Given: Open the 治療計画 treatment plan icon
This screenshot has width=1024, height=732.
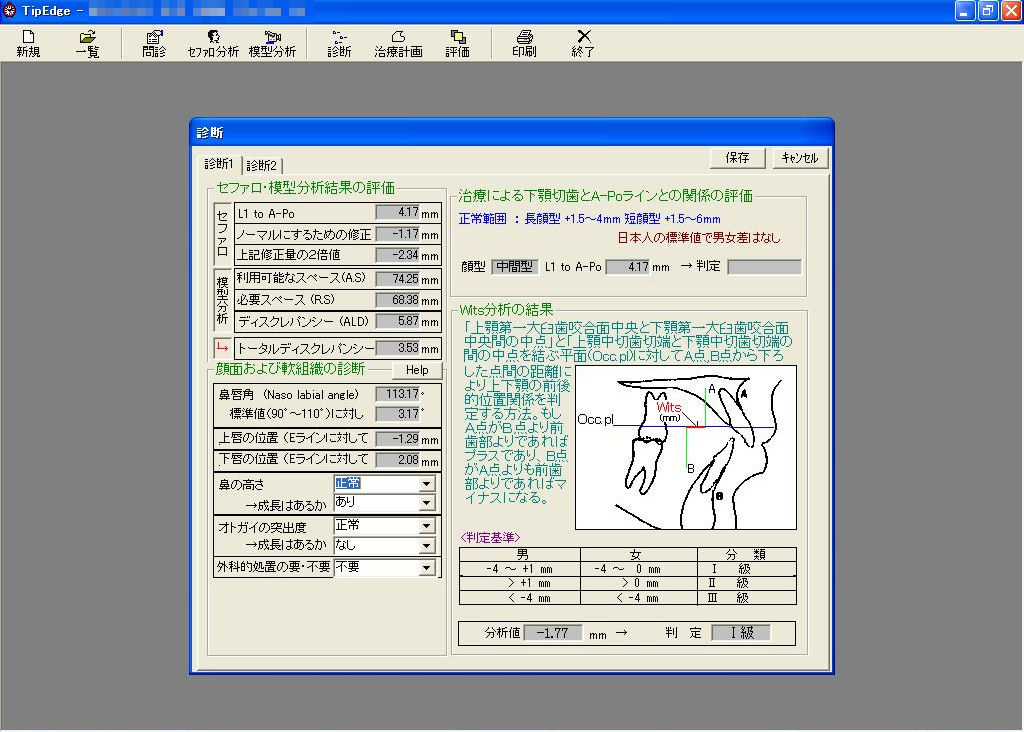Looking at the screenshot, I should (x=398, y=43).
